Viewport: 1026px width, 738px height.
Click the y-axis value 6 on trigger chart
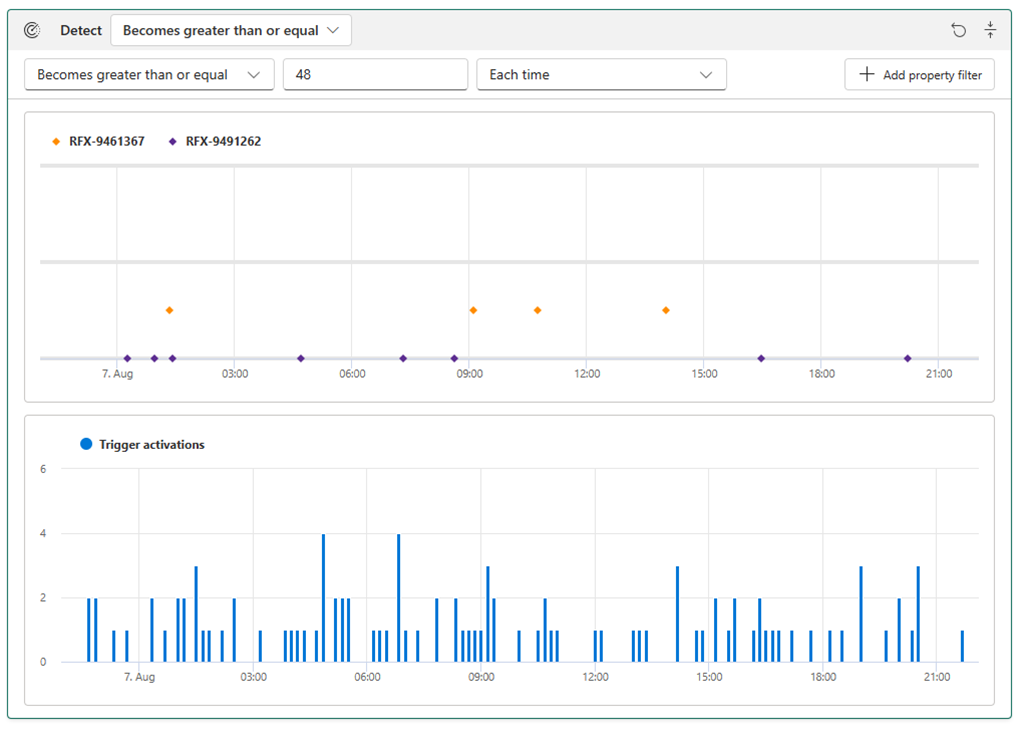point(43,469)
